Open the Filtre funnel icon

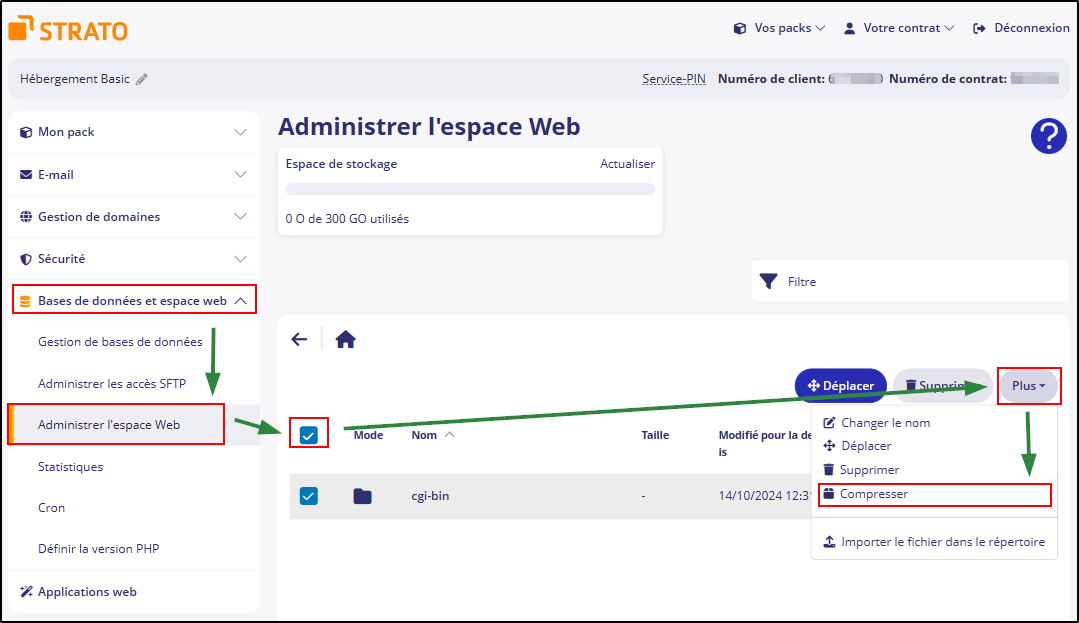tap(768, 282)
